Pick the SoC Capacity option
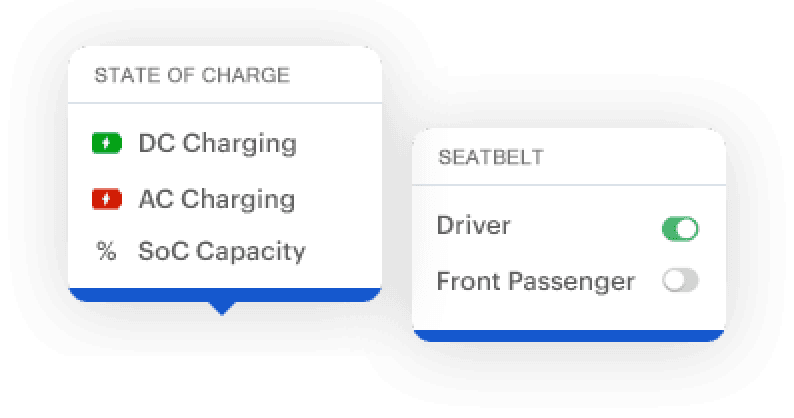Image resolution: width=794 pixels, height=418 pixels. coord(221,252)
